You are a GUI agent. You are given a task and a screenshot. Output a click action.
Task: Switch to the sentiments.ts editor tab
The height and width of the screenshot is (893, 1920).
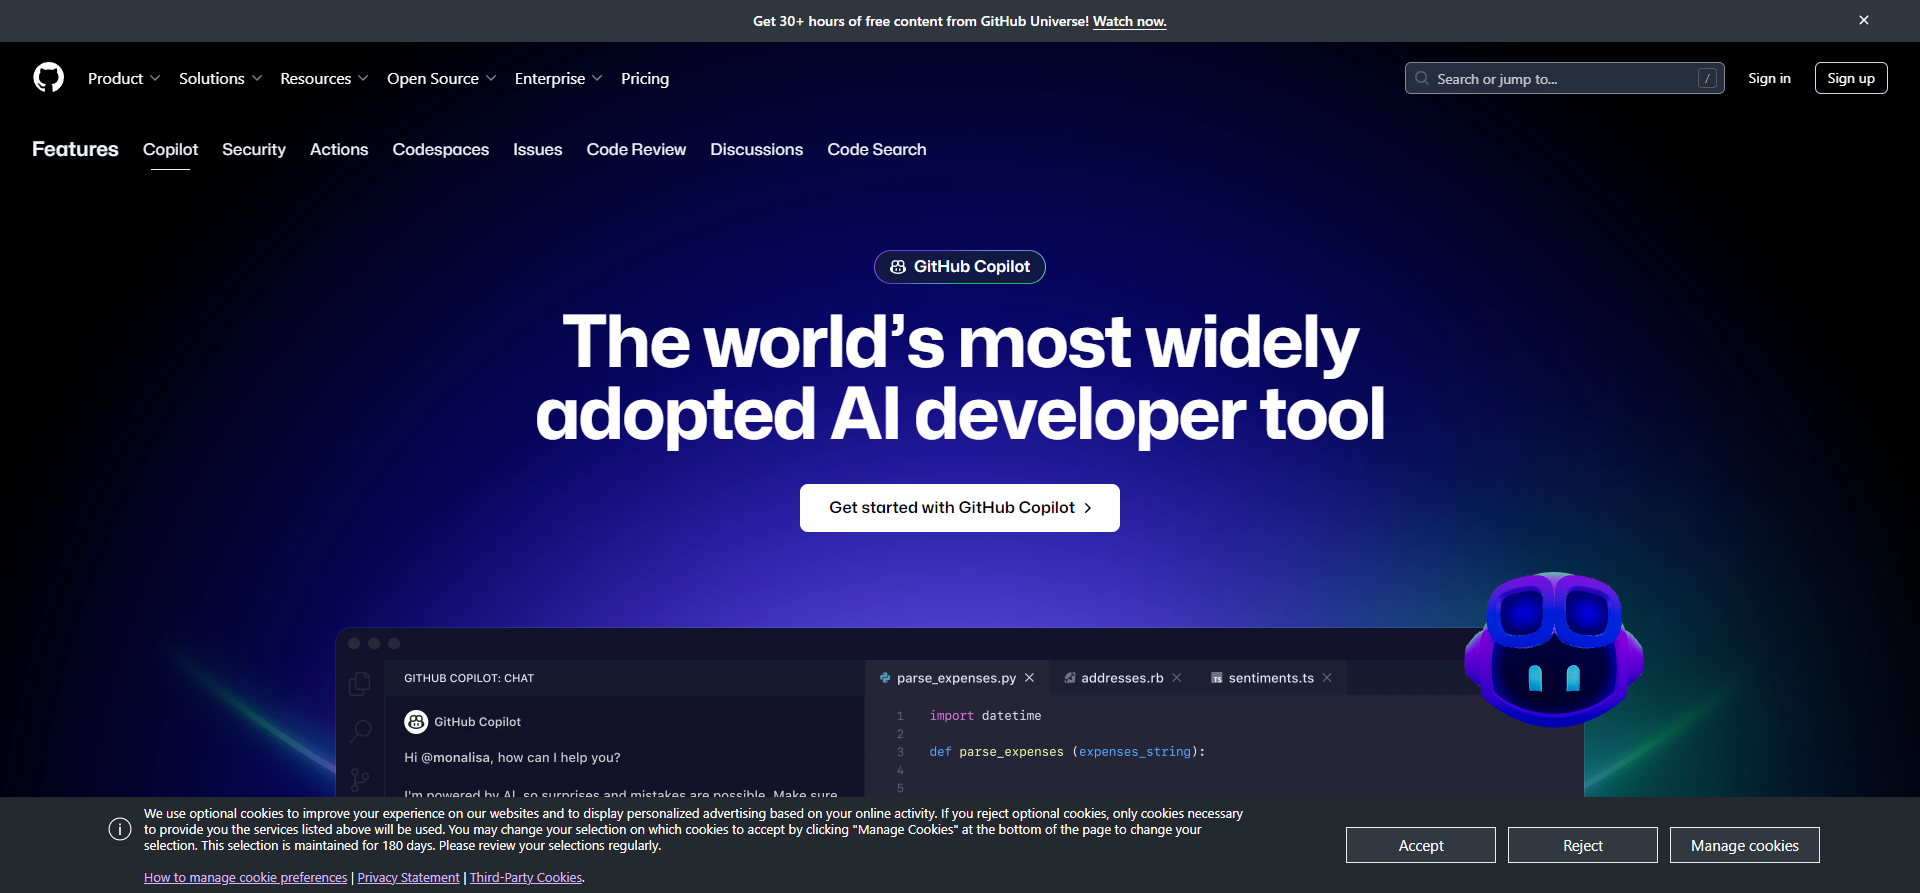[1271, 678]
